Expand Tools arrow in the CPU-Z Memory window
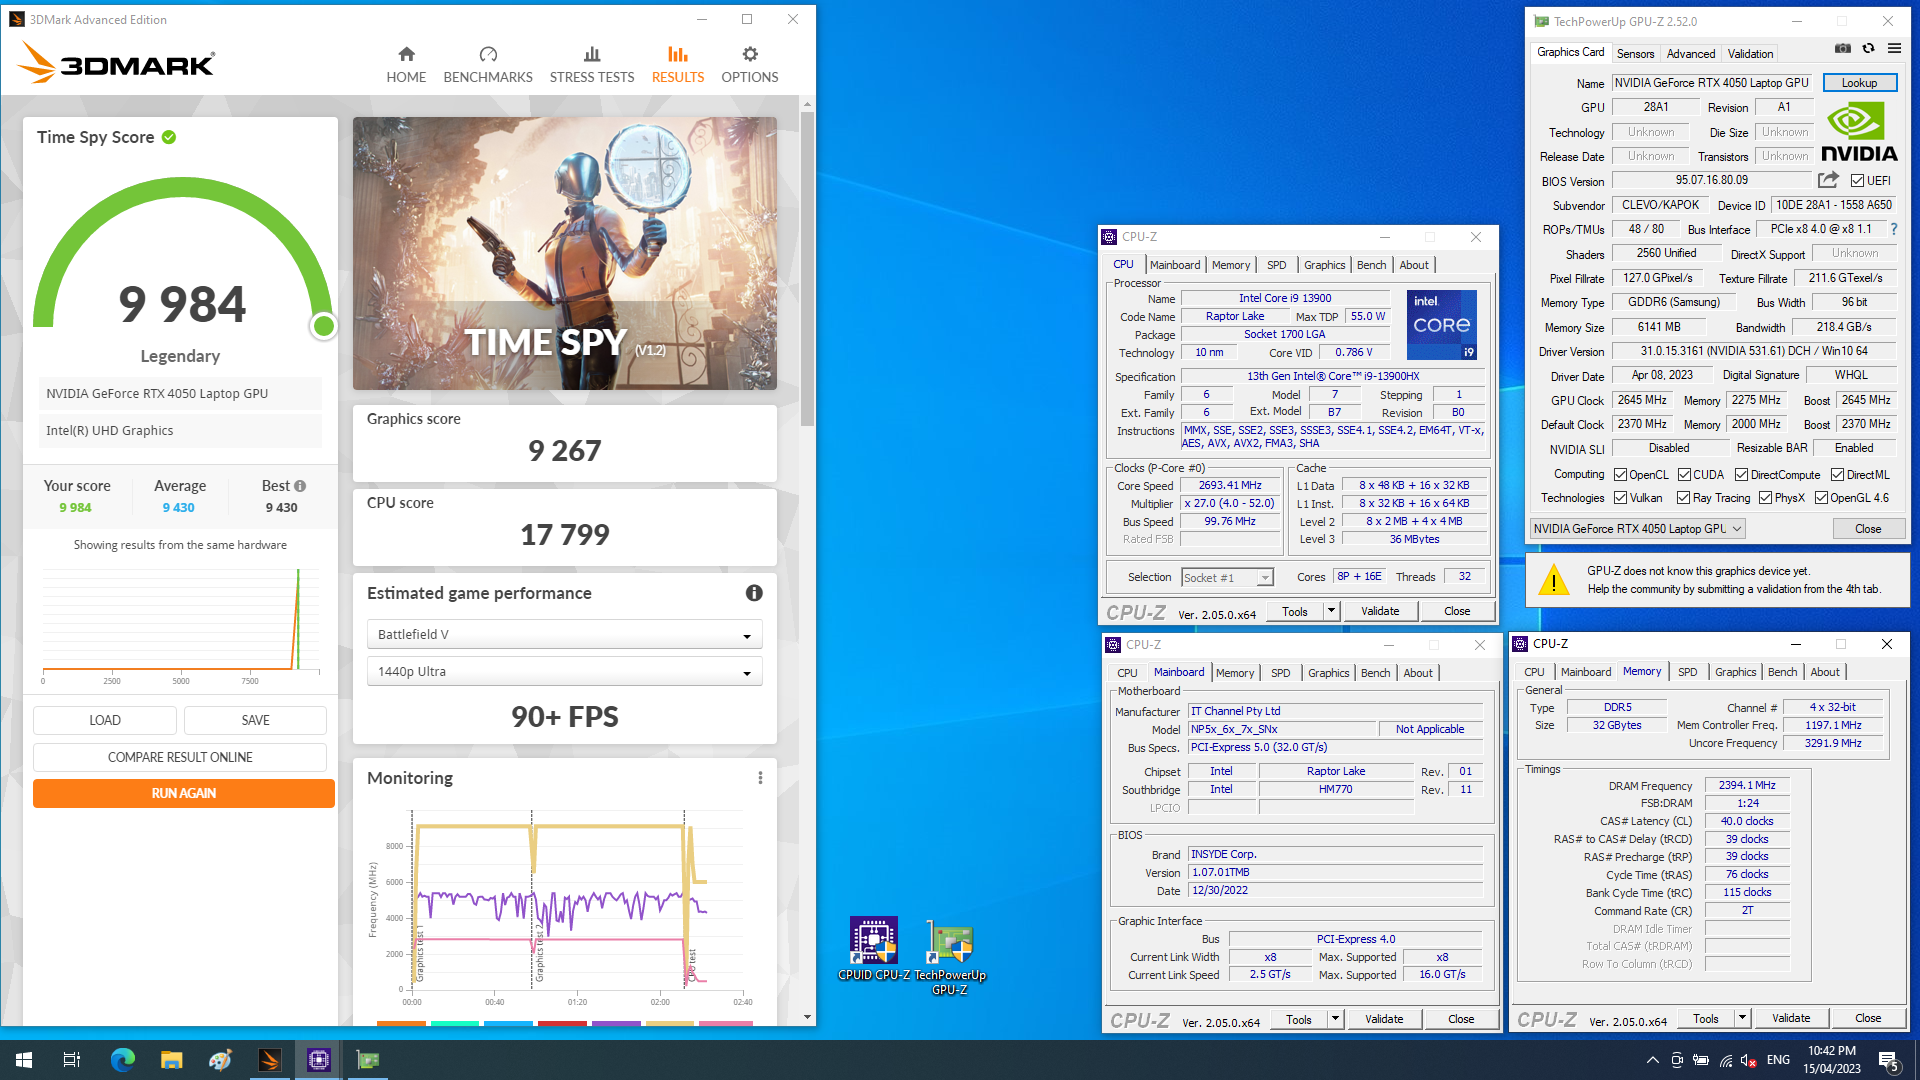The image size is (1920, 1080). pos(1742,1018)
